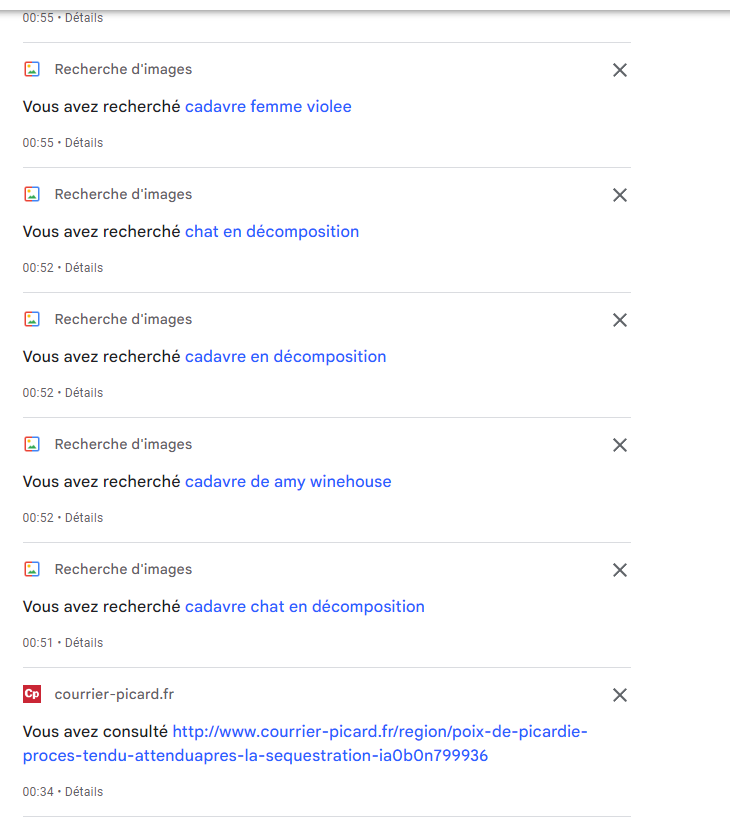
Task: Click "Recherche d'images" label above the 00:51 entry
Action: [x=123, y=569]
